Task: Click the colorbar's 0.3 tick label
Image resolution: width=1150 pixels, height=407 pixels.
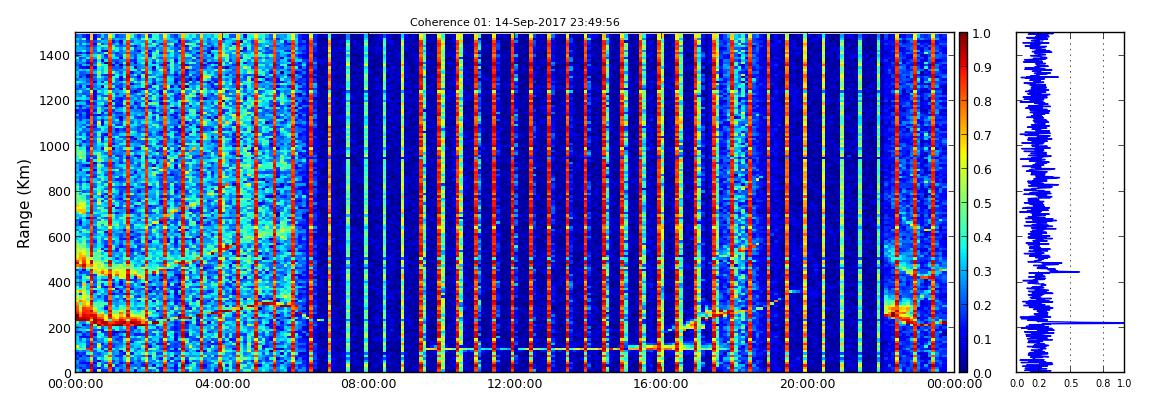Action: pyautogui.click(x=982, y=271)
